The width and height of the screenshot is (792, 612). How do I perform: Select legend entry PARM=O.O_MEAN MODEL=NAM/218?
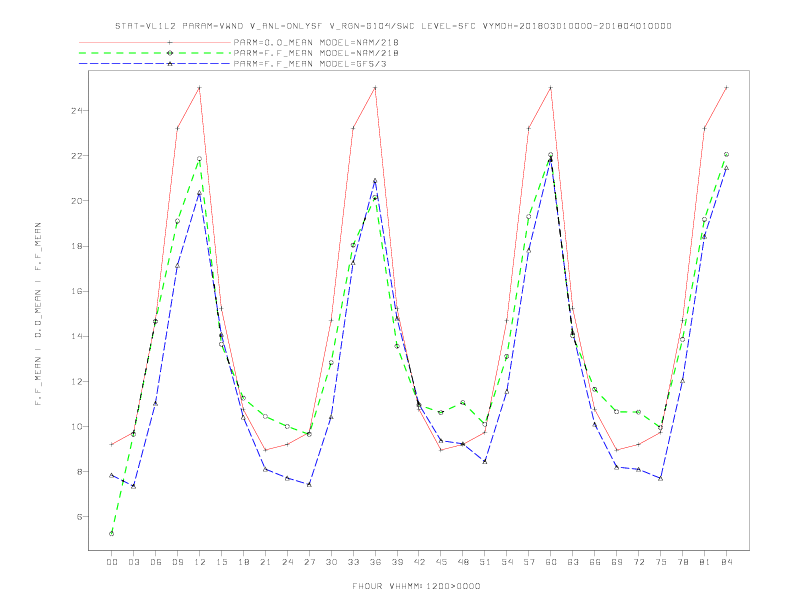[316, 42]
